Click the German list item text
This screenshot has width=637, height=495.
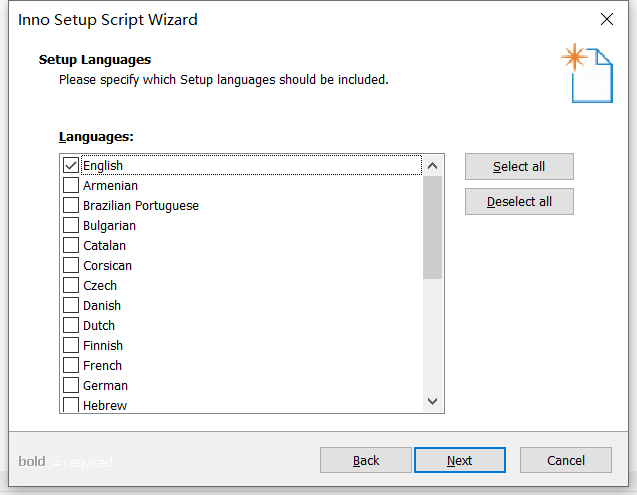[105, 385]
